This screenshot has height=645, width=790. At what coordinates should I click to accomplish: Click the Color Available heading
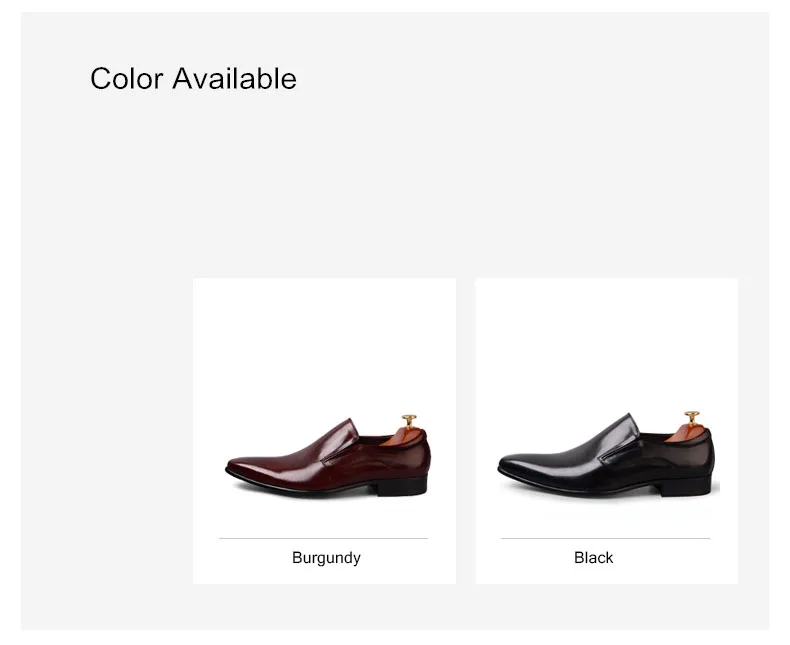point(193,78)
